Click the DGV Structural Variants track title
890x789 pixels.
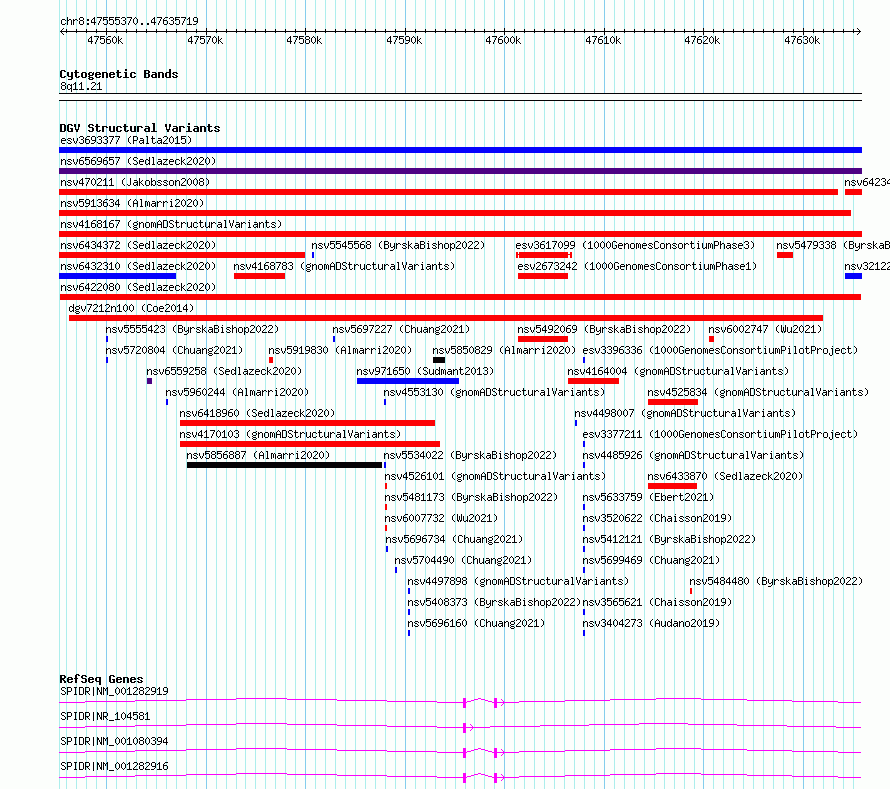point(140,128)
